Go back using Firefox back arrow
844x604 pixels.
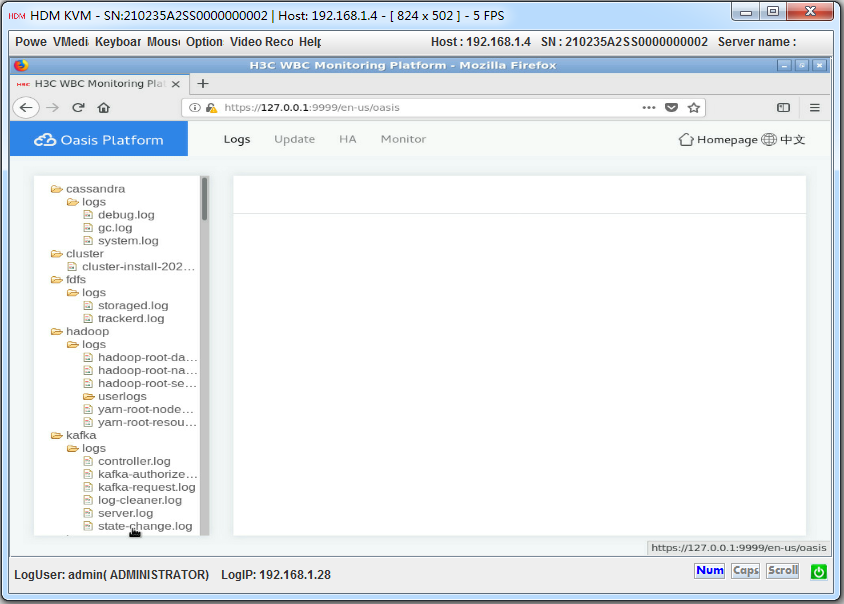pyautogui.click(x=26, y=108)
